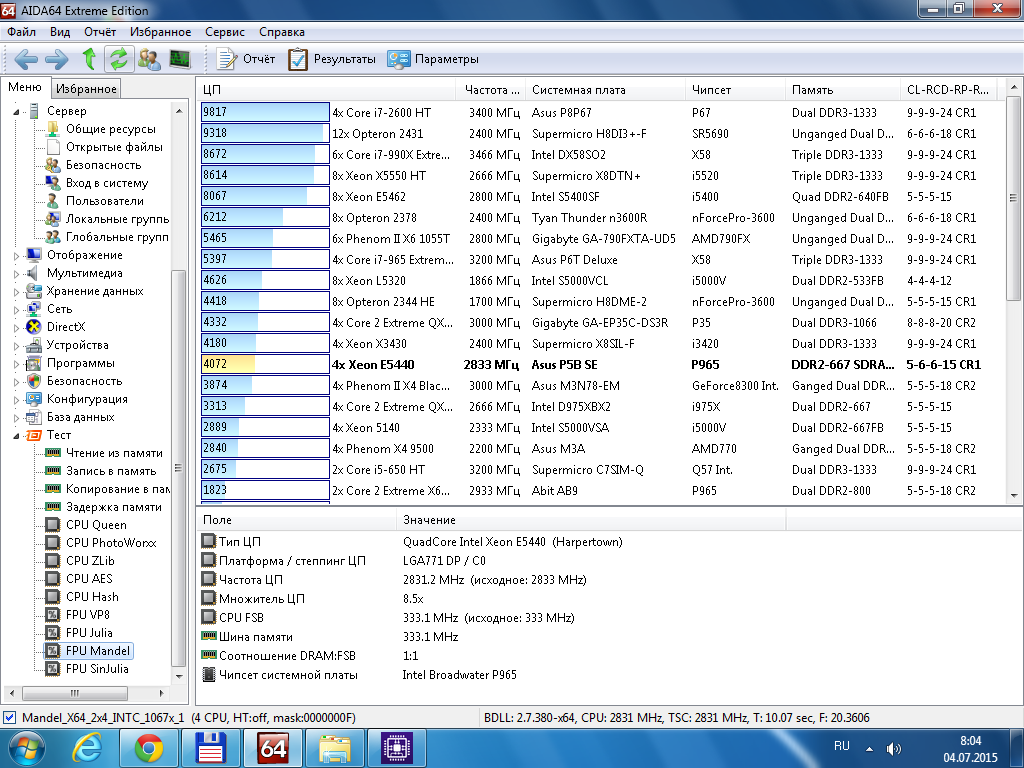Sort by the ЦП column header

[326, 89]
